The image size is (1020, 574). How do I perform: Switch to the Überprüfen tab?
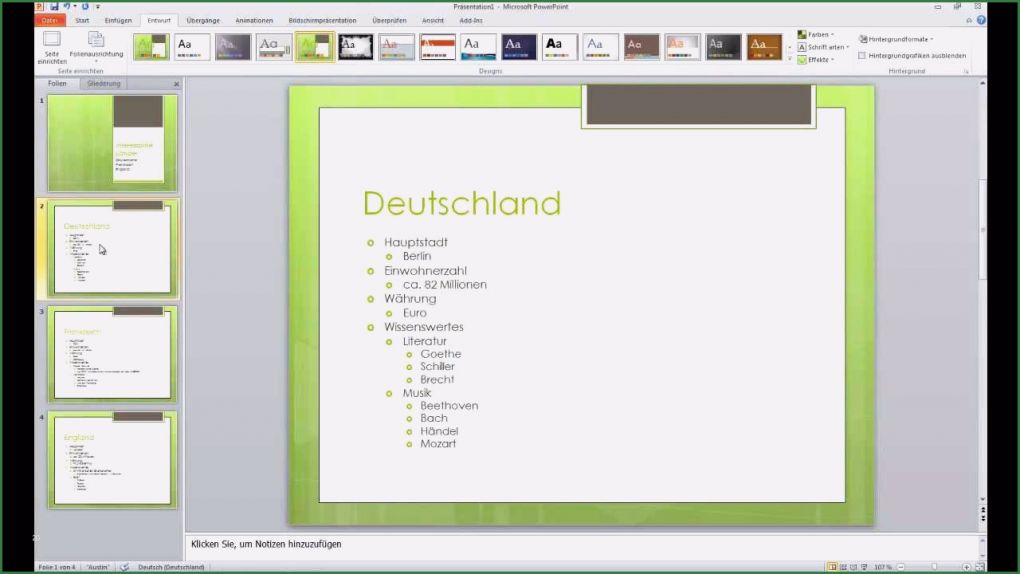click(x=389, y=20)
